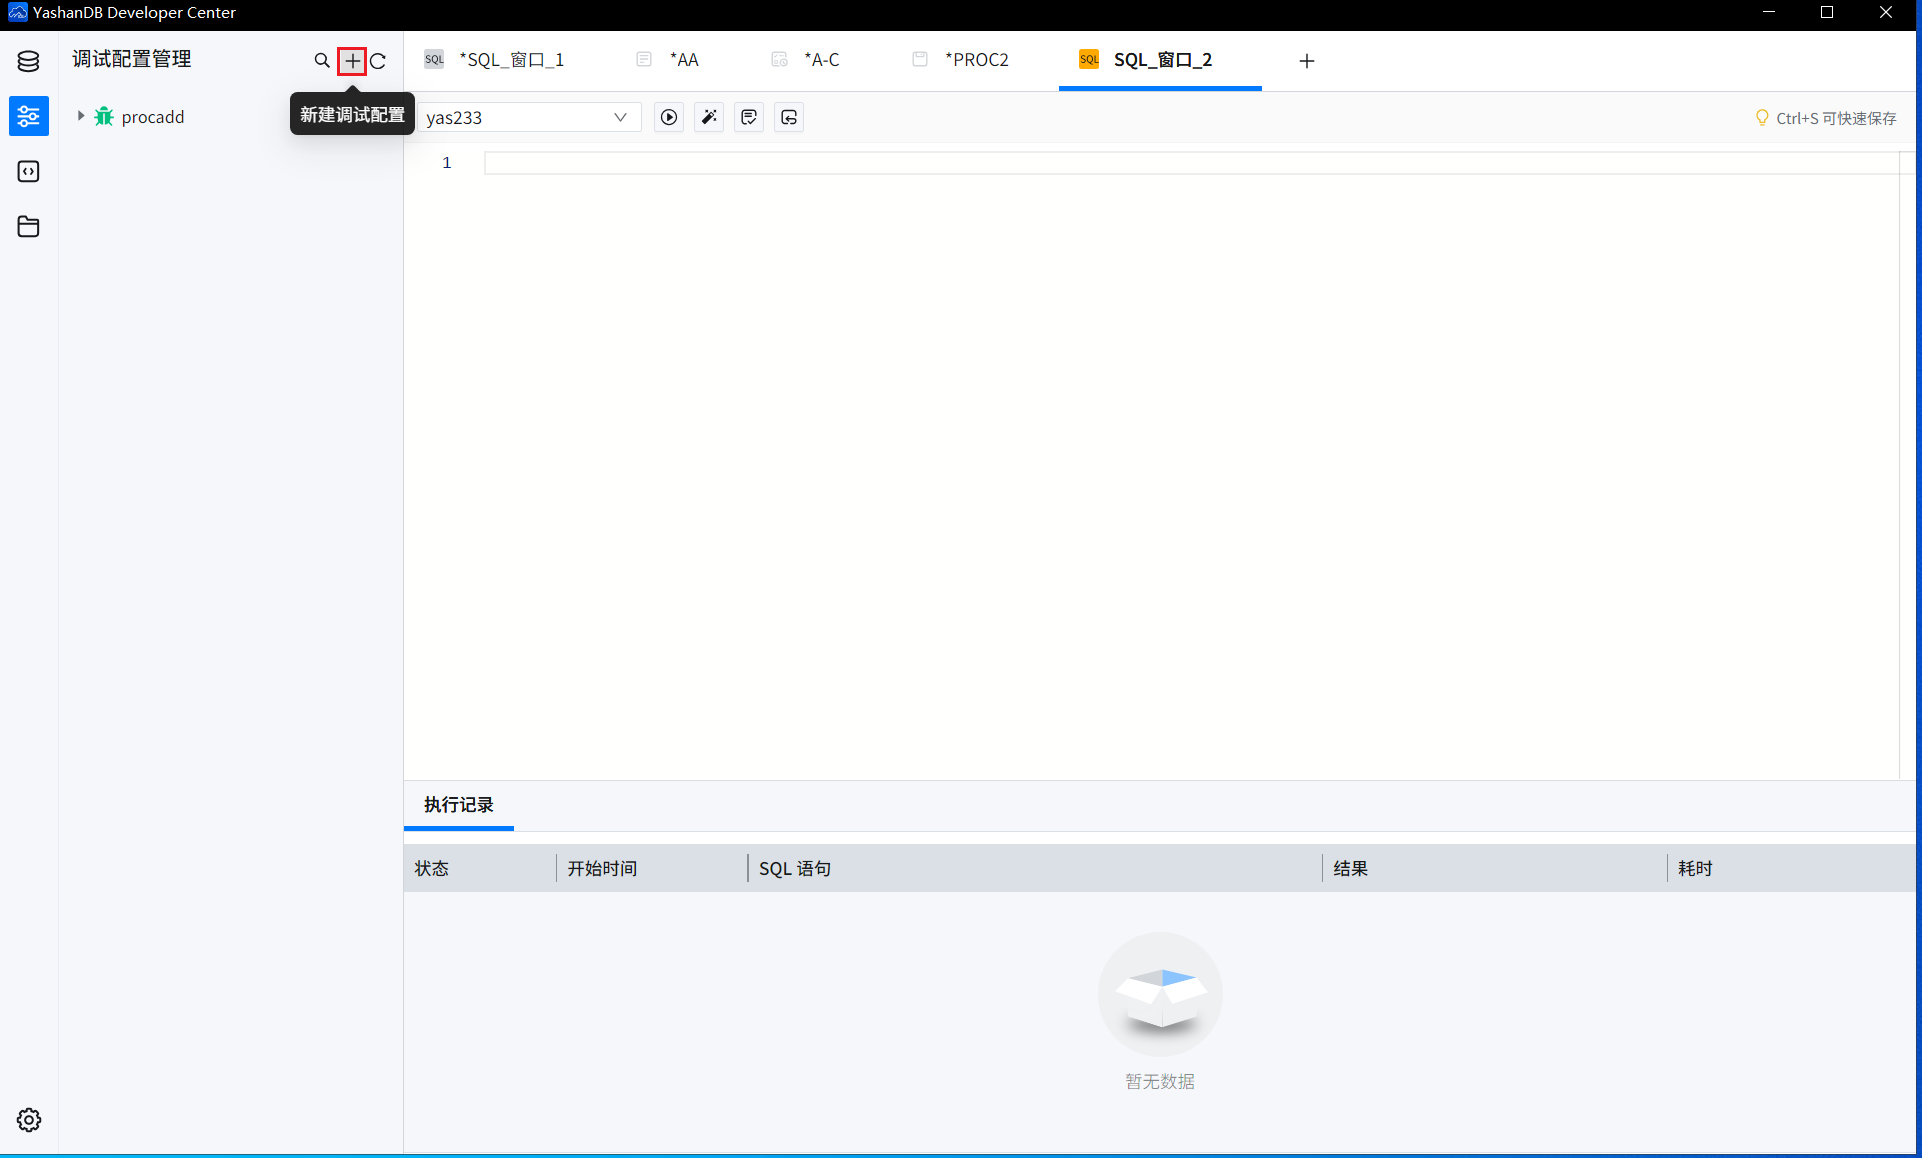Refresh the debug configuration list
The height and width of the screenshot is (1158, 1922).
coord(378,61)
